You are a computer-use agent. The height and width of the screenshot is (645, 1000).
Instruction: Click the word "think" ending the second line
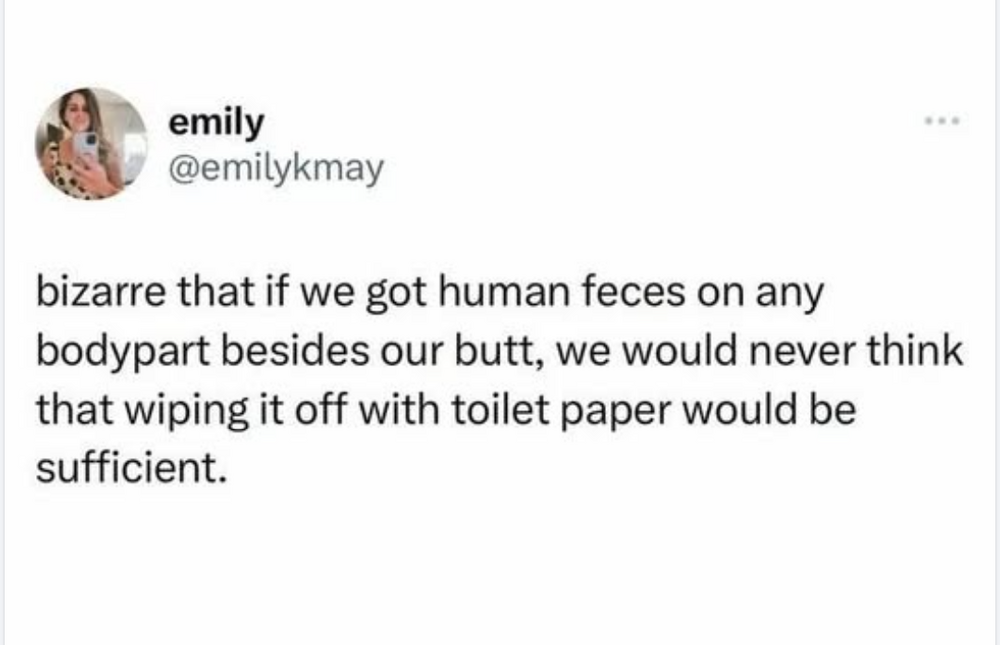pyautogui.click(x=913, y=352)
